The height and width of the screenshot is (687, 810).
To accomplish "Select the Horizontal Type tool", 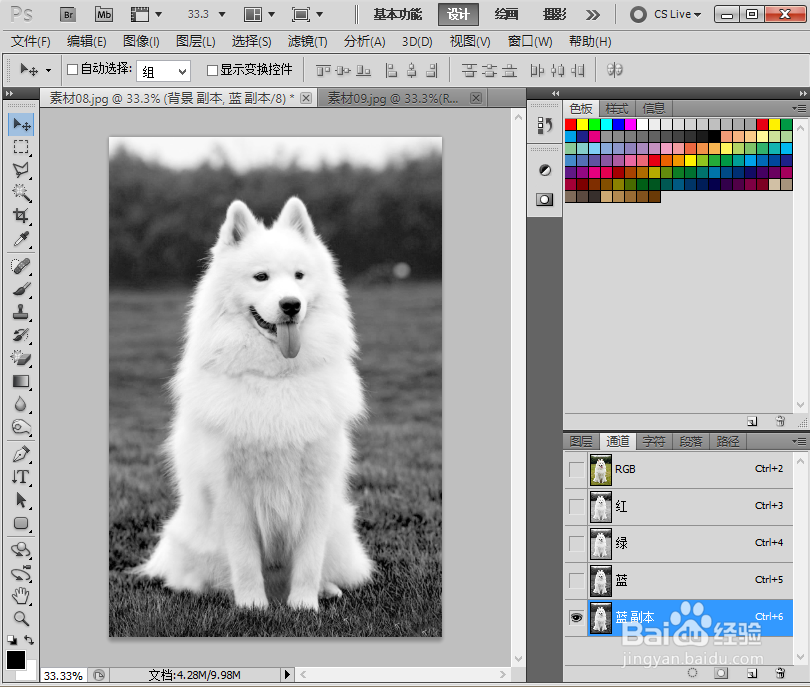I will (21, 477).
